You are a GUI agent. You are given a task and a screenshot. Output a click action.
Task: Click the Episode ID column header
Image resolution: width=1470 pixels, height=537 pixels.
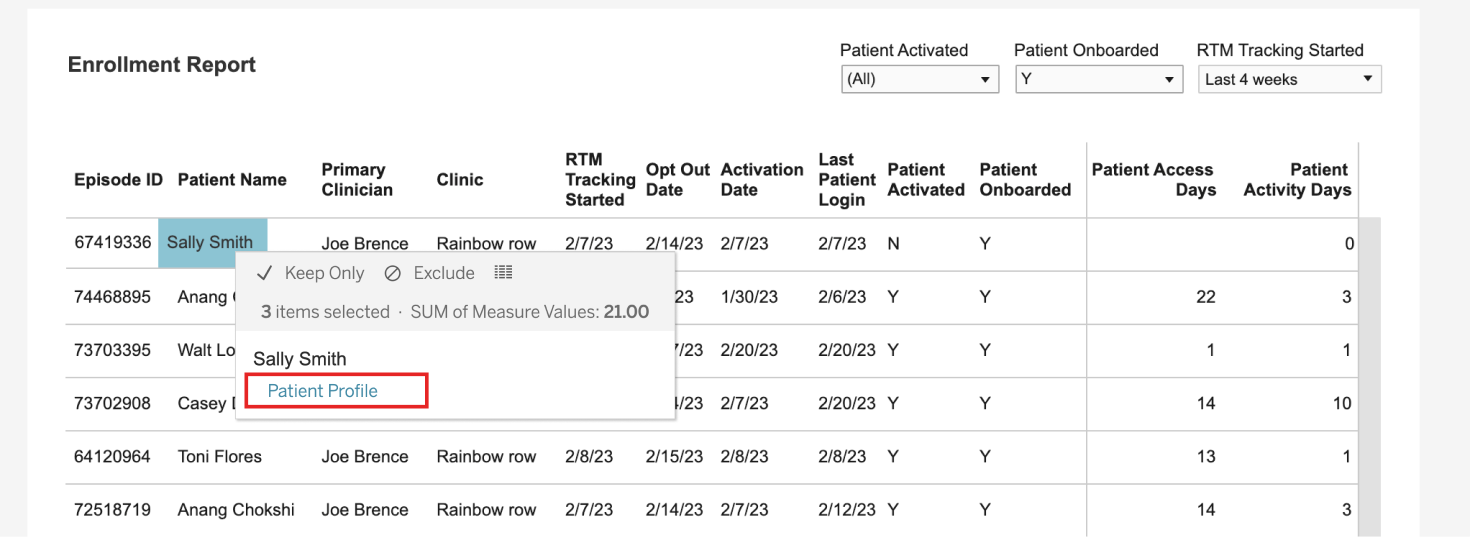coord(118,180)
